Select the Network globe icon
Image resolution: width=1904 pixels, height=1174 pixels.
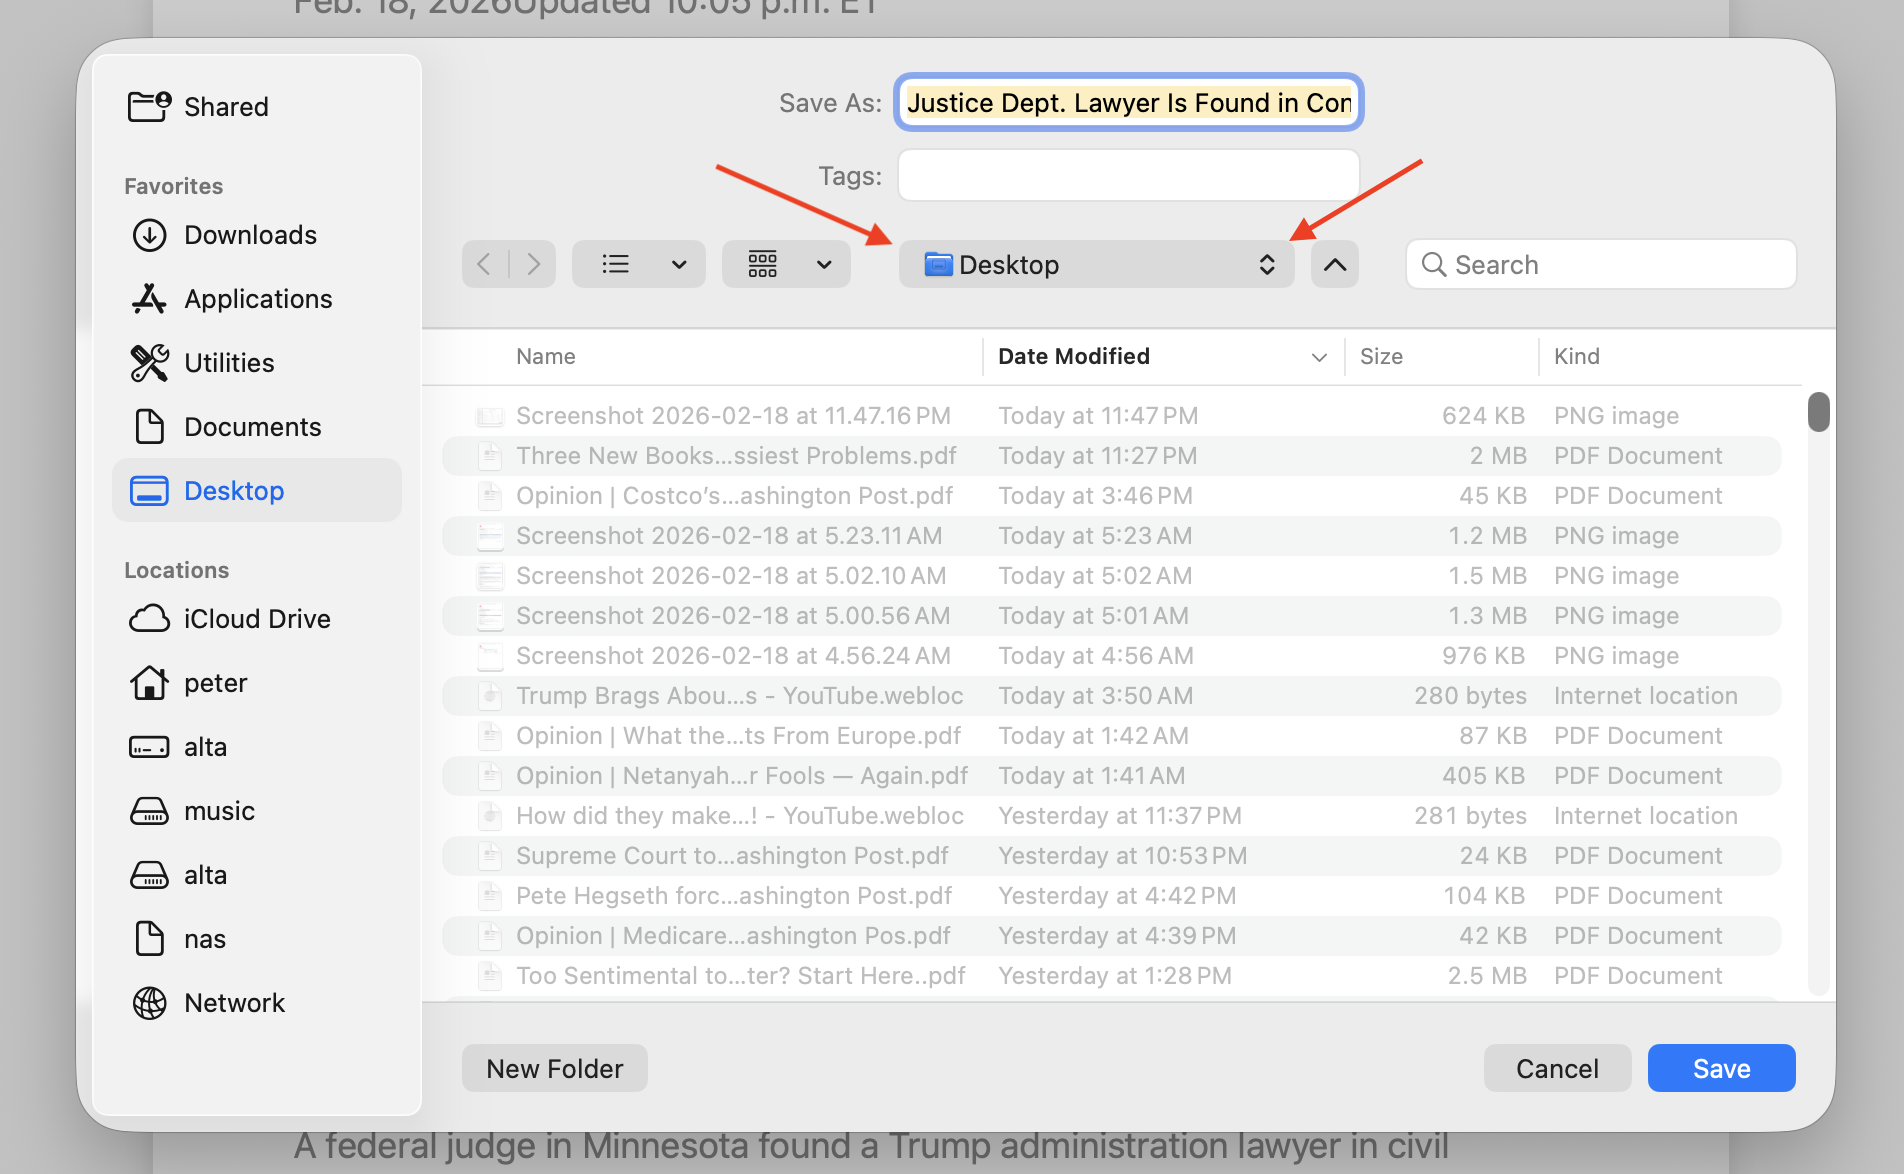tap(149, 1003)
